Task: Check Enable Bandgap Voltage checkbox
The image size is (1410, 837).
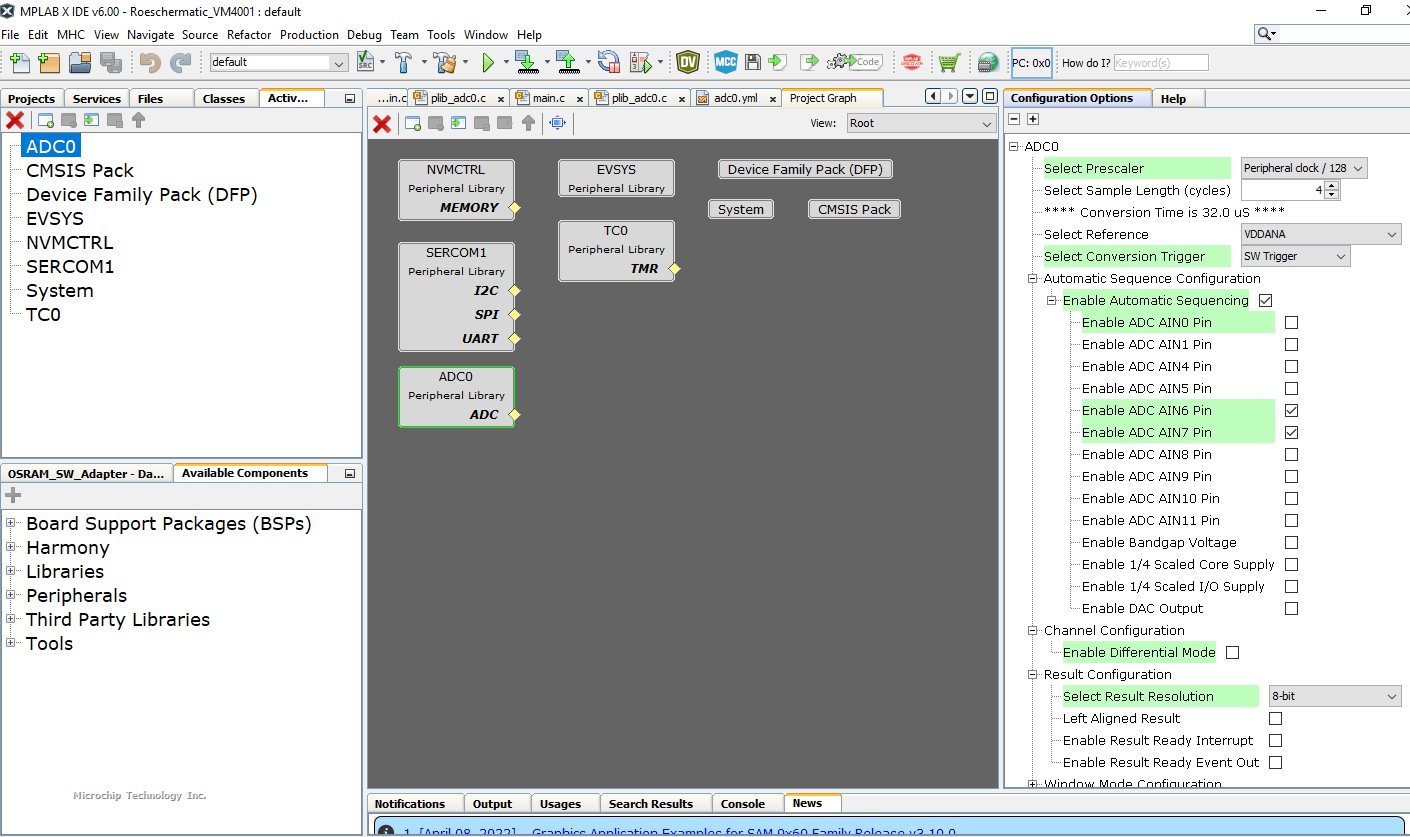Action: point(1291,542)
